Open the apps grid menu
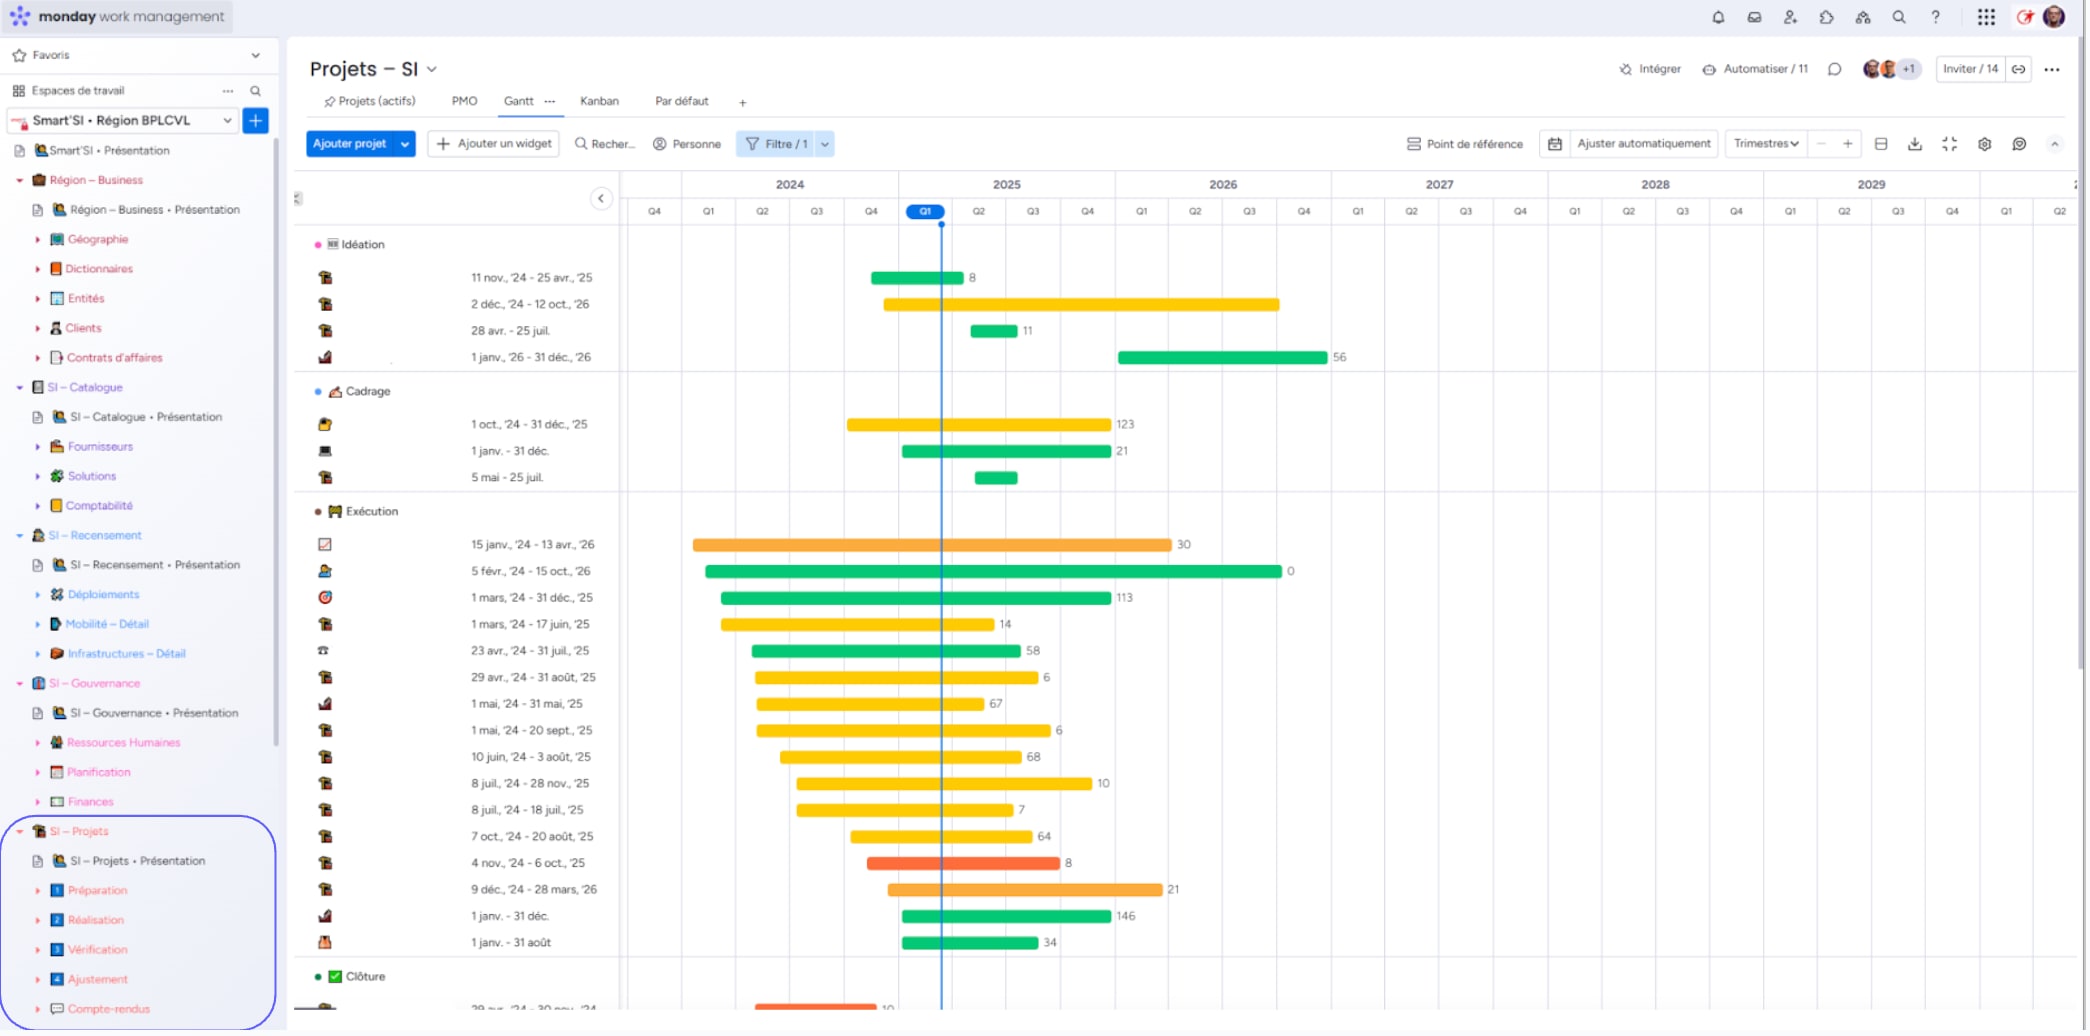 click(x=1986, y=17)
